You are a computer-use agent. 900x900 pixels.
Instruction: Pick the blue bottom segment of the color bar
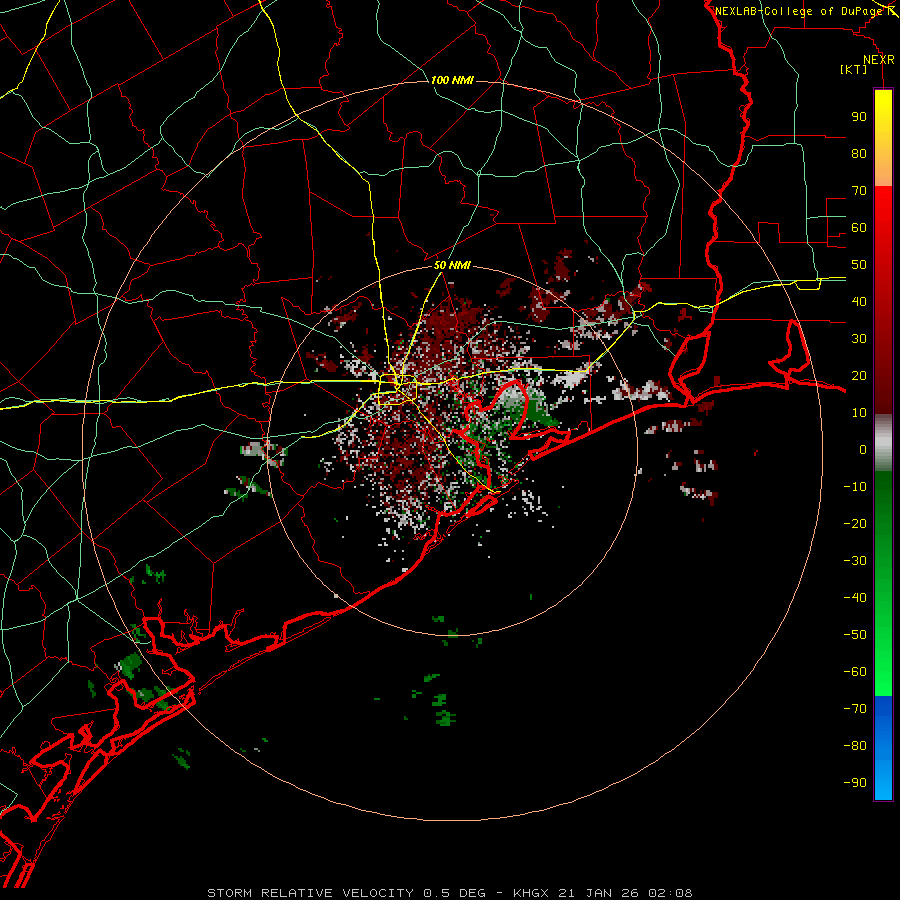(883, 748)
